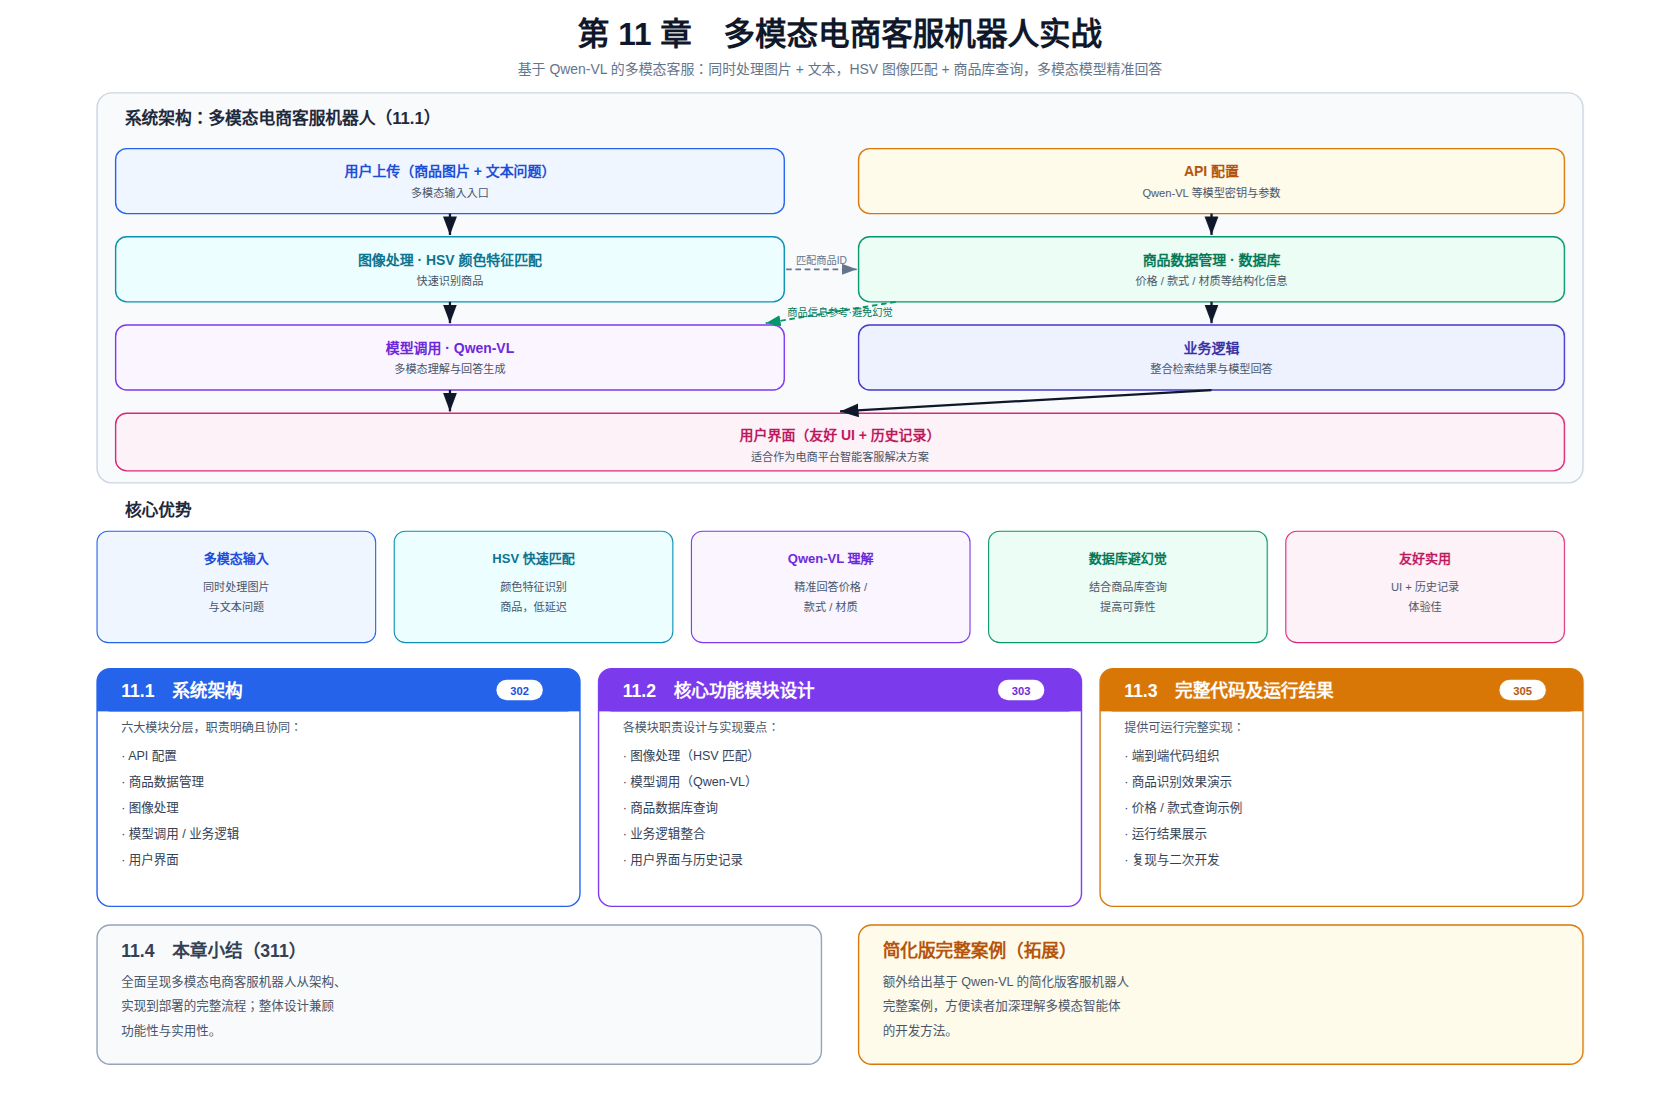Image resolution: width=1680 pixels, height=1103 pixels.
Task: Click the summary line 功能性与实用性。
Action: (169, 1031)
